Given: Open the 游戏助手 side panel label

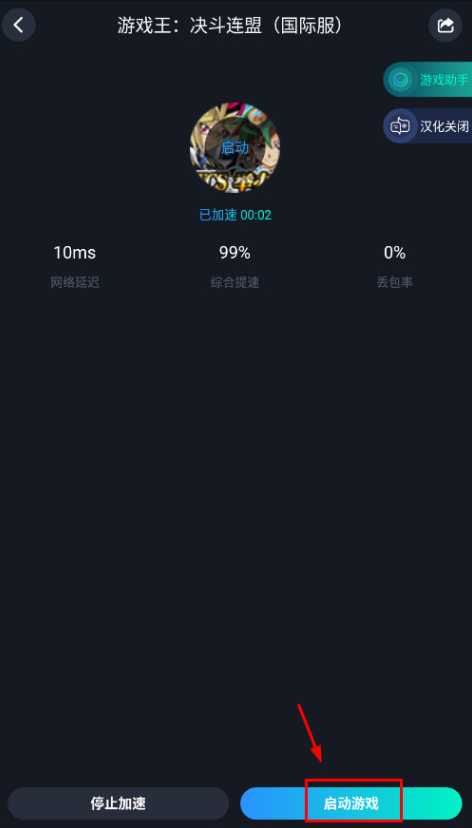Looking at the screenshot, I should pos(444,80).
